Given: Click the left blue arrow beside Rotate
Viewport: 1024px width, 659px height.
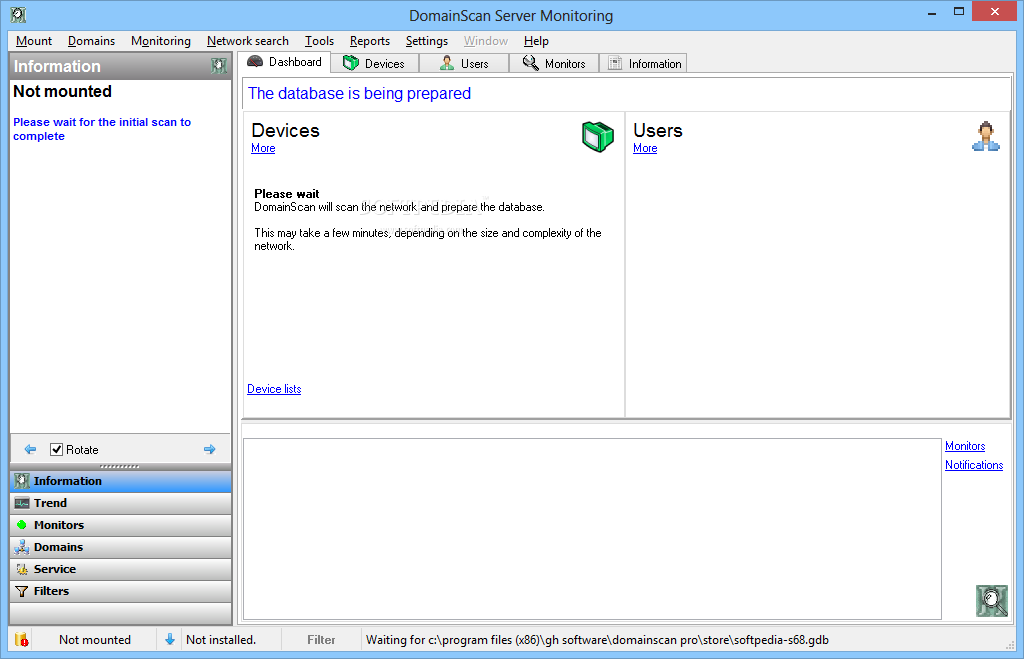Looking at the screenshot, I should [x=30, y=449].
